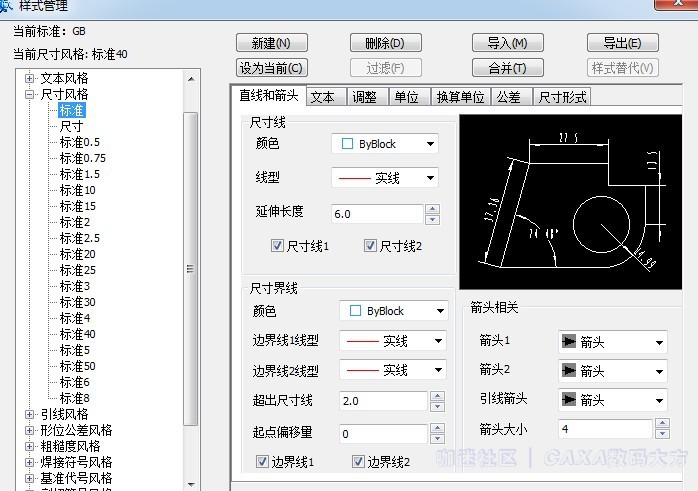Select 标准40 in the style tree
The width and height of the screenshot is (698, 491).
pos(77,334)
